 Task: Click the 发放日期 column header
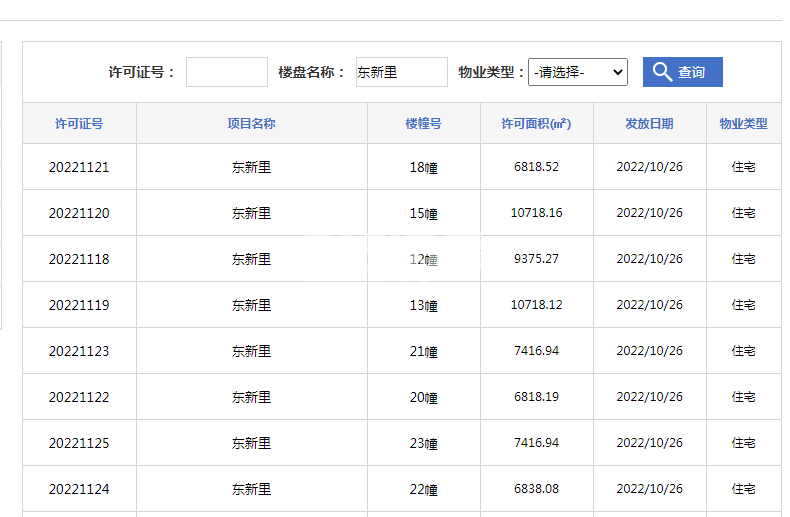click(x=649, y=123)
